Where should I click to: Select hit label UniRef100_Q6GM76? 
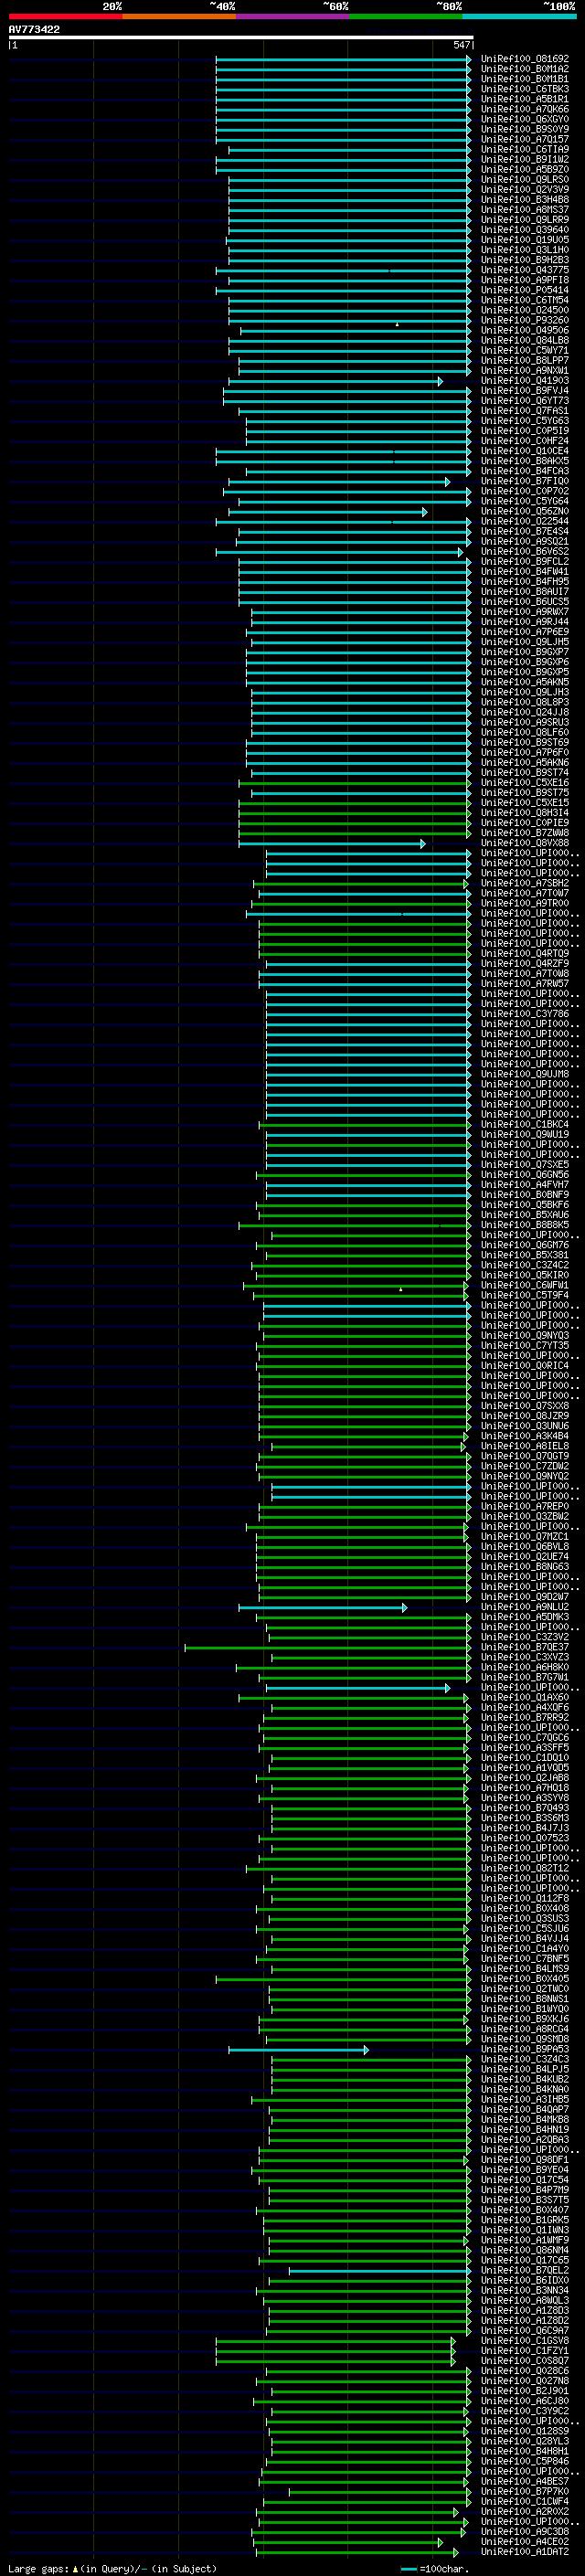coord(525,1245)
